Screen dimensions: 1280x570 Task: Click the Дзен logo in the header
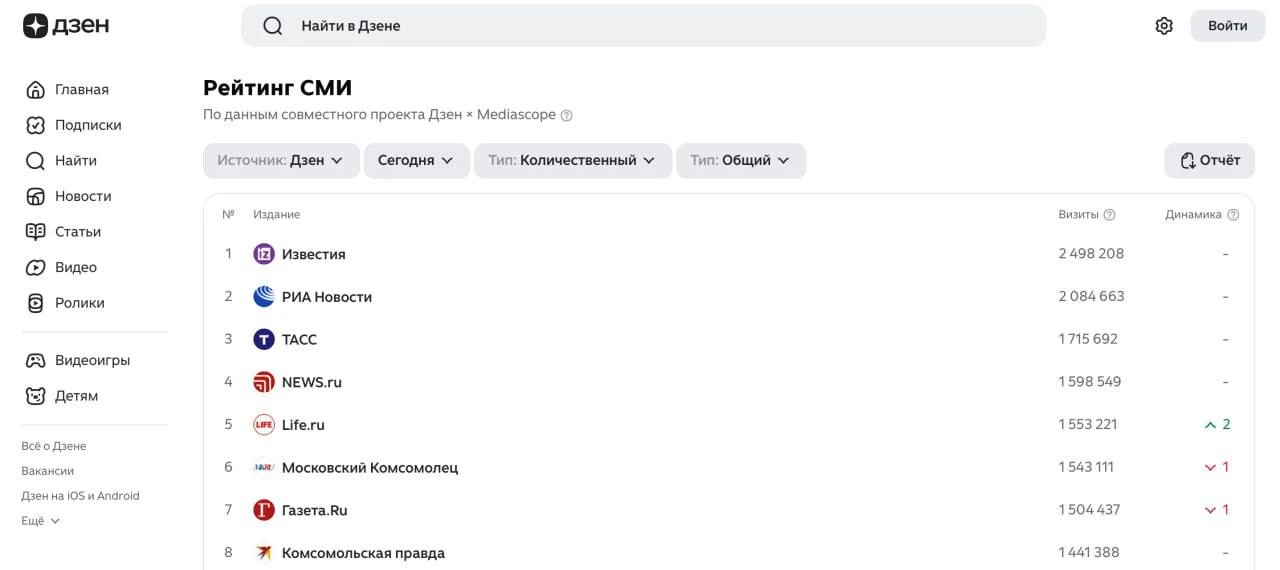click(x=66, y=26)
